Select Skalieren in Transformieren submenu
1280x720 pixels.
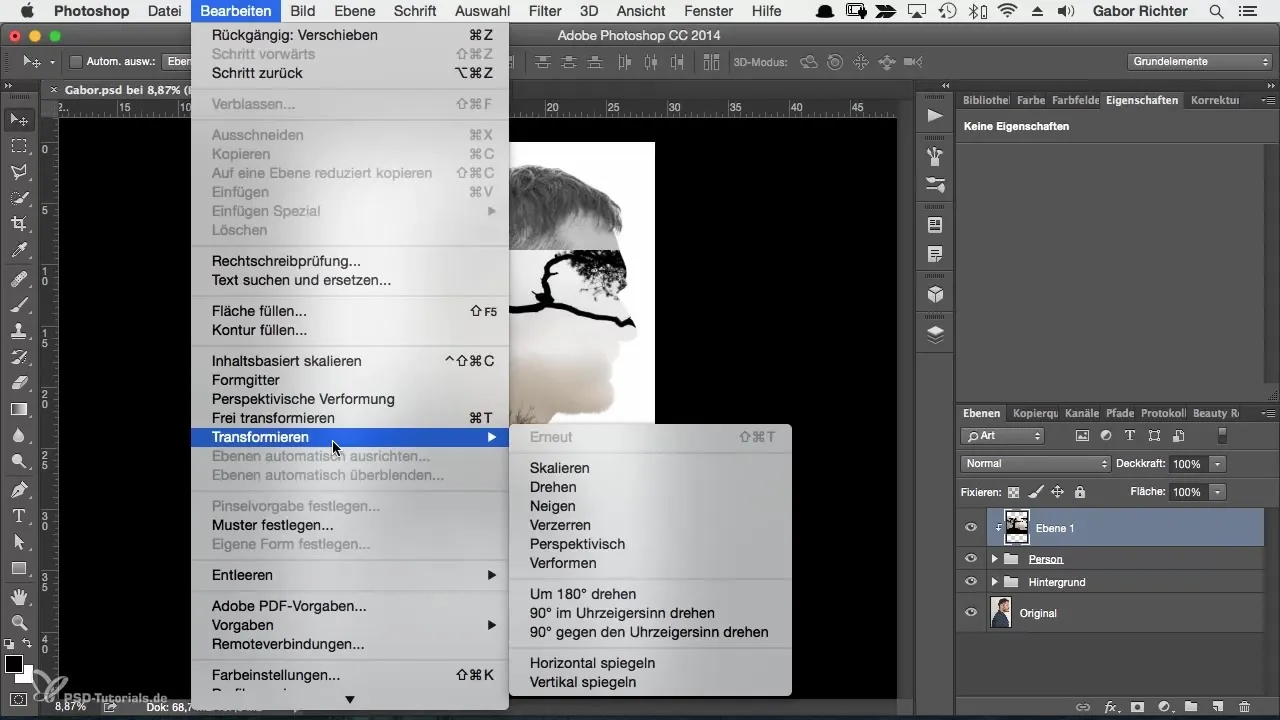[x=559, y=468]
